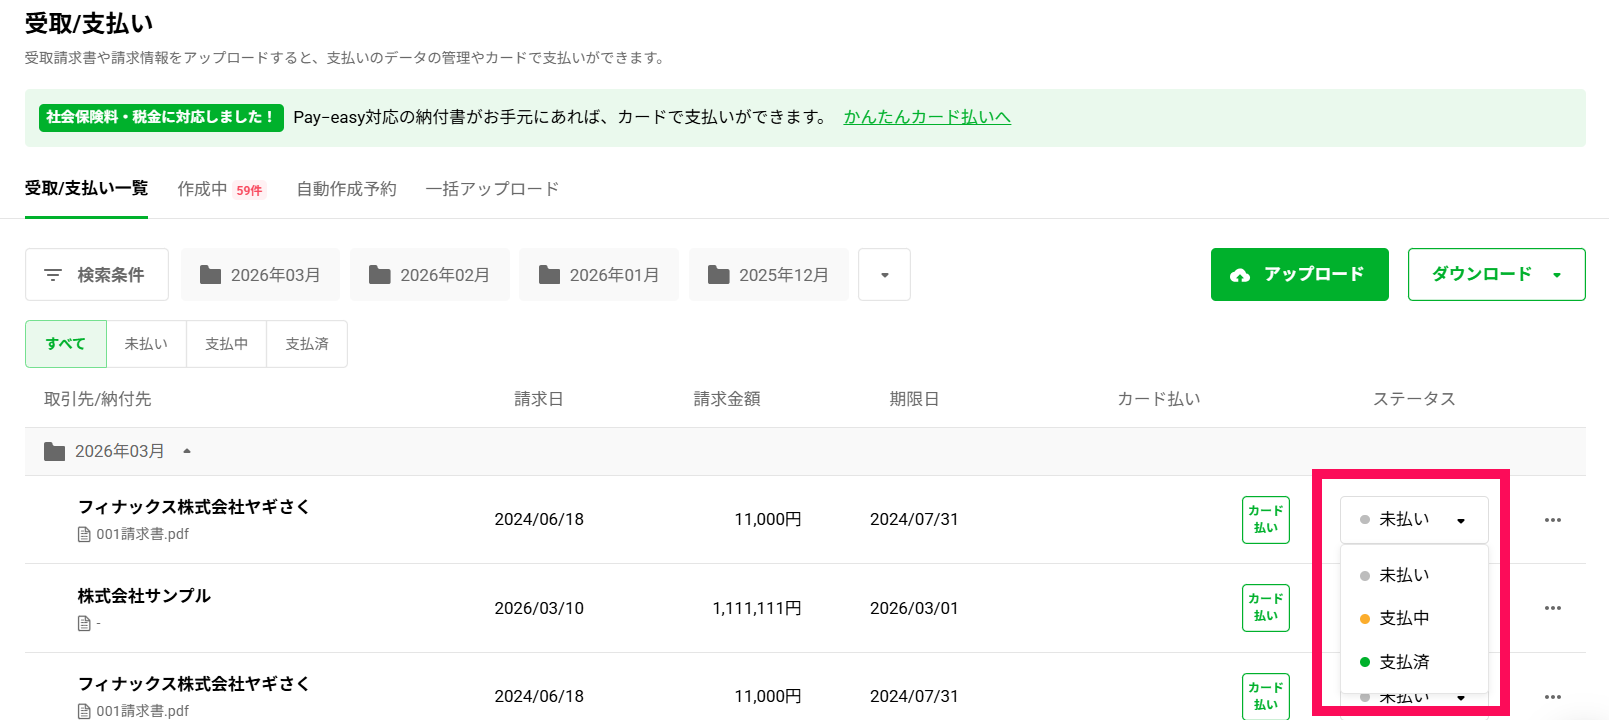Open the 2026年01月 folder shortcut

coord(599,274)
